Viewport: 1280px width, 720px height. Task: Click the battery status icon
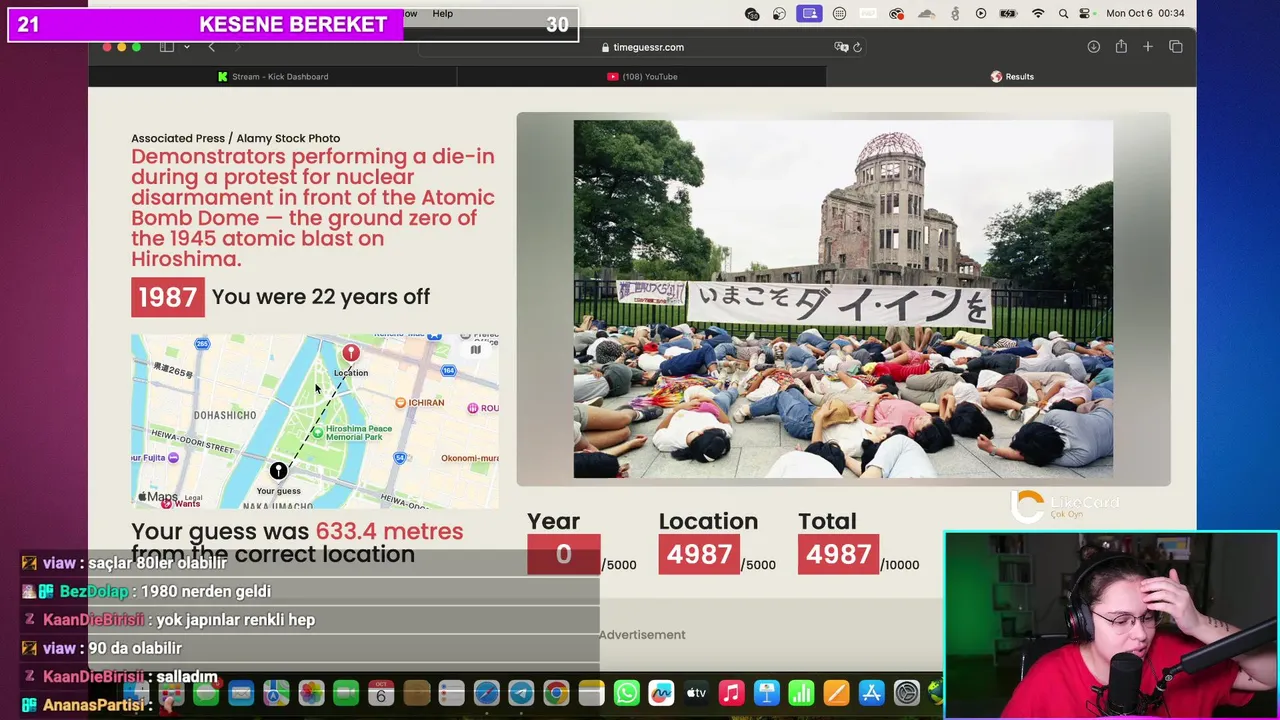1009,13
